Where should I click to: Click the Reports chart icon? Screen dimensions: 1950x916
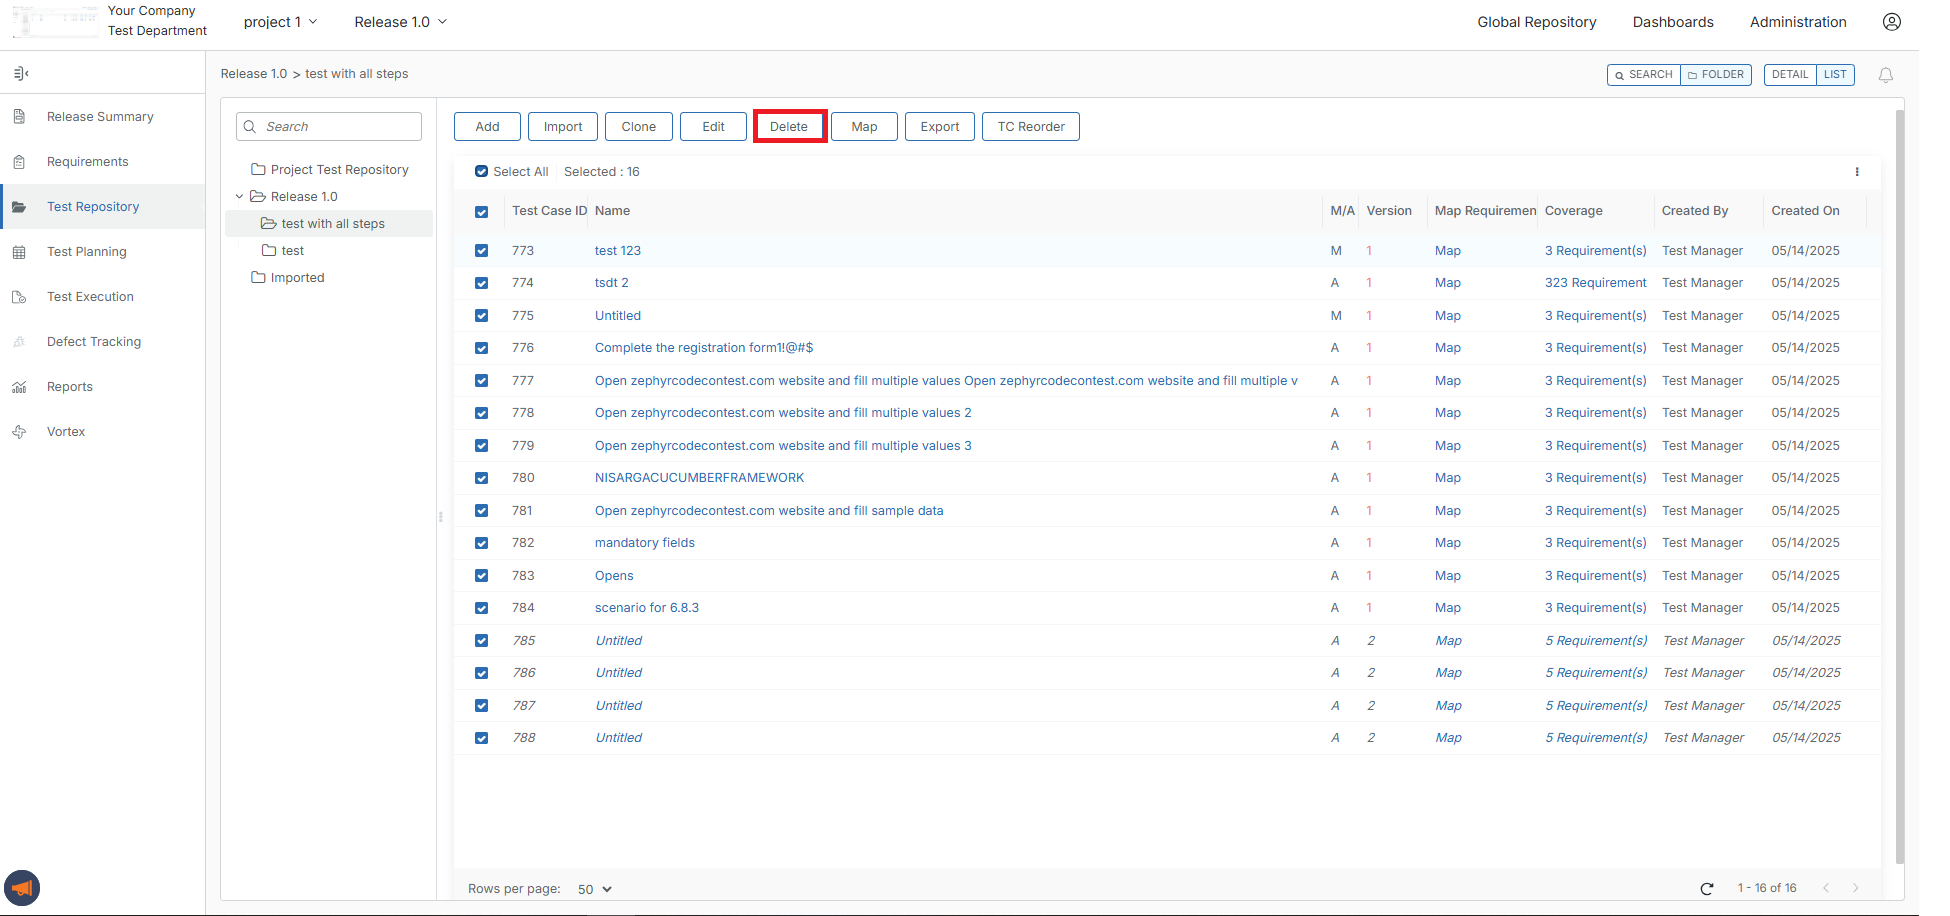click(x=19, y=387)
